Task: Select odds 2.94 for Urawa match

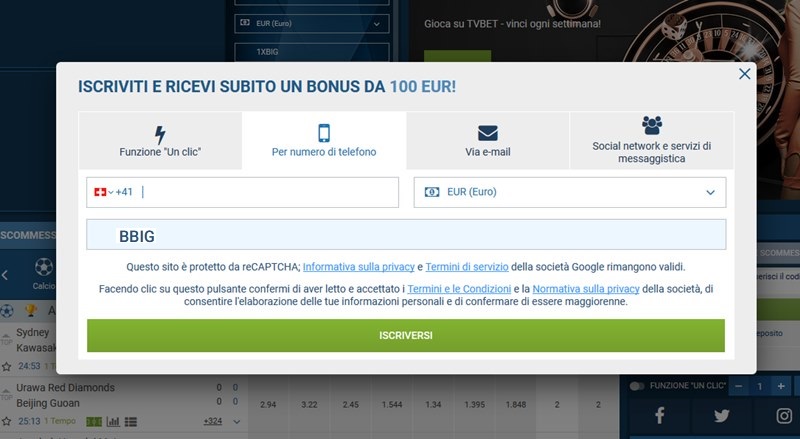Action: pyautogui.click(x=268, y=404)
